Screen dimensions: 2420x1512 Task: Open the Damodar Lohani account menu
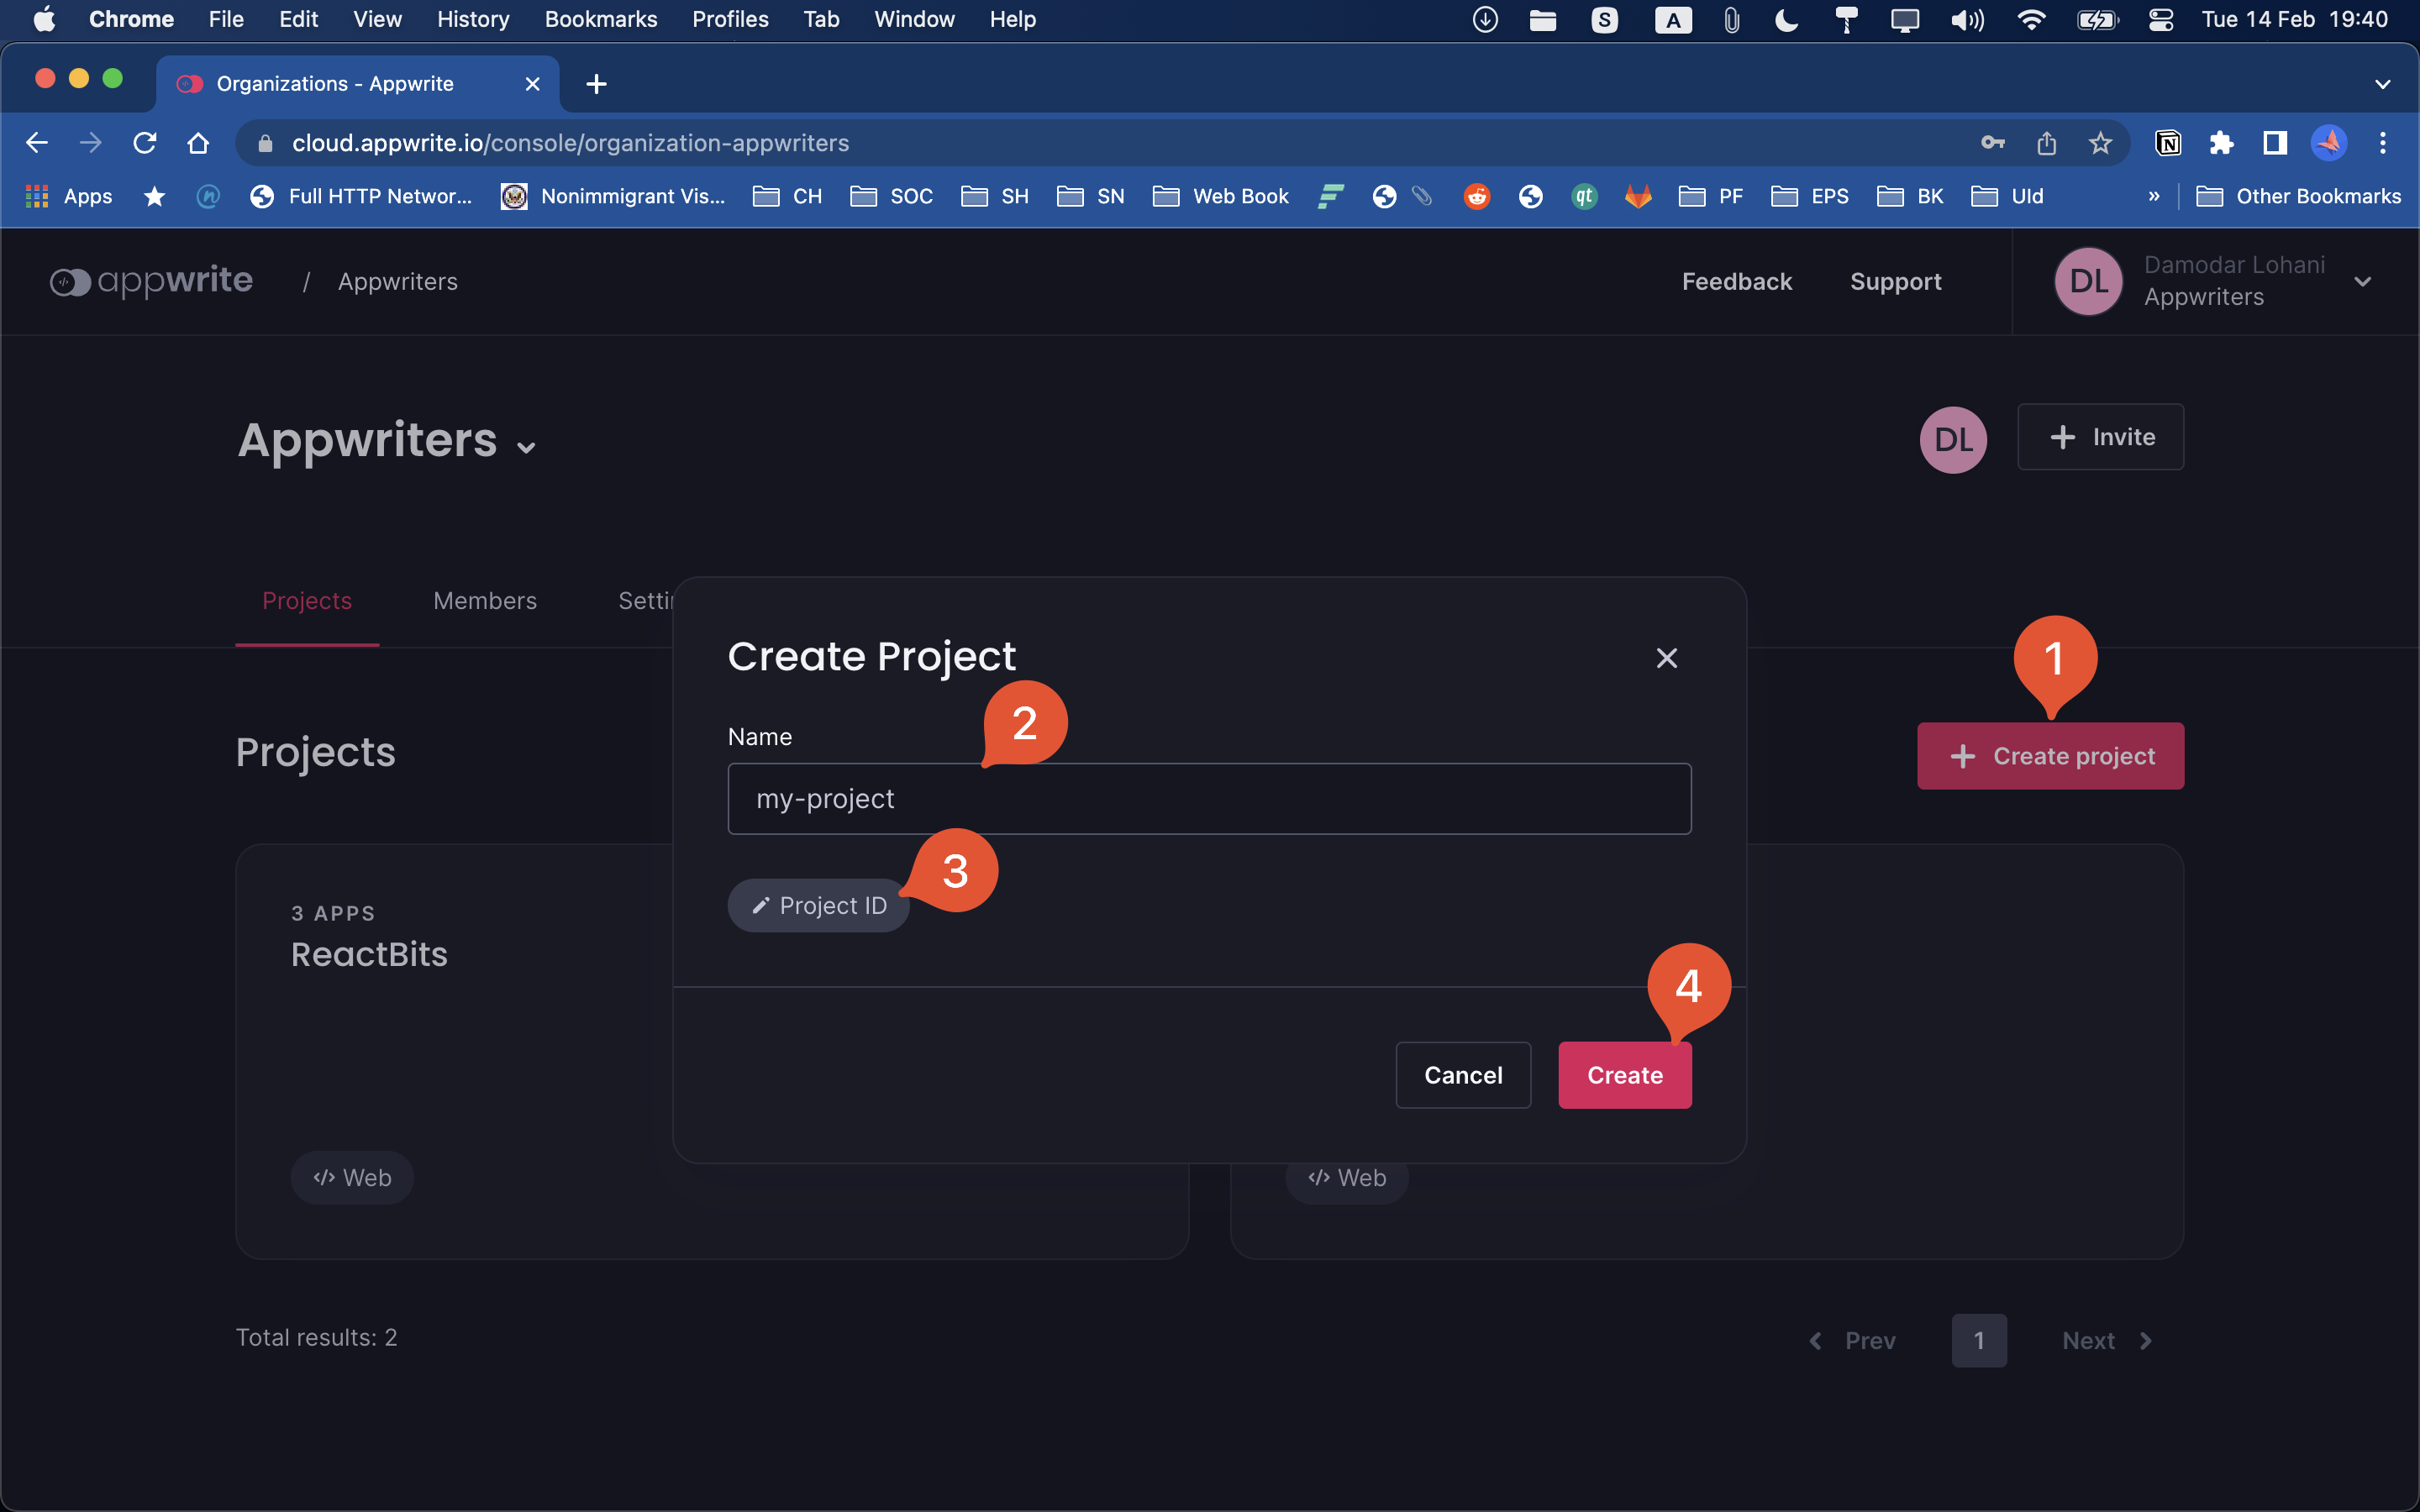(x=2214, y=281)
